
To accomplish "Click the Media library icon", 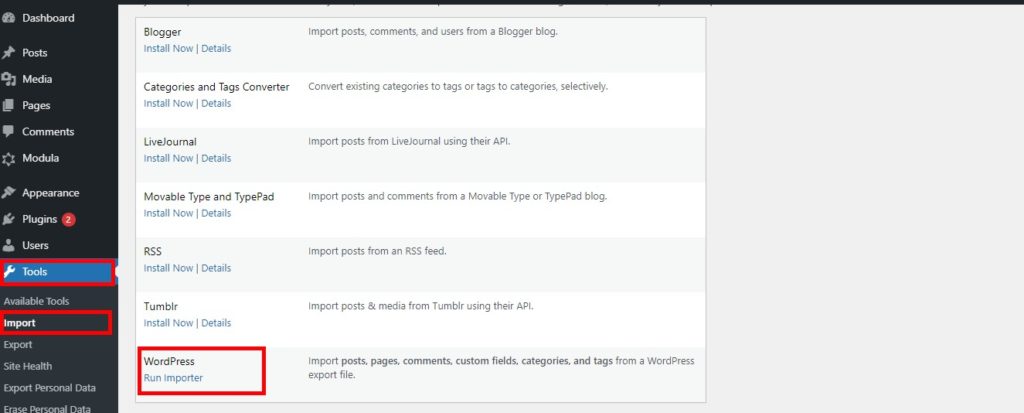I will coord(9,79).
